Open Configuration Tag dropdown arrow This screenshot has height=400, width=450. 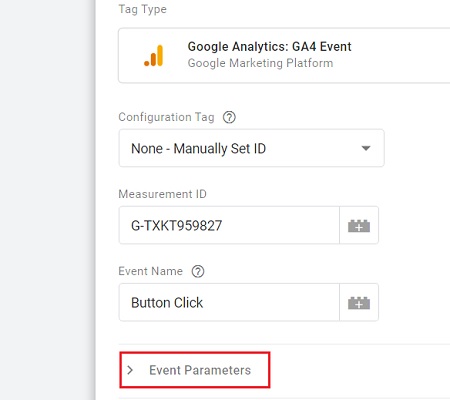click(x=366, y=148)
